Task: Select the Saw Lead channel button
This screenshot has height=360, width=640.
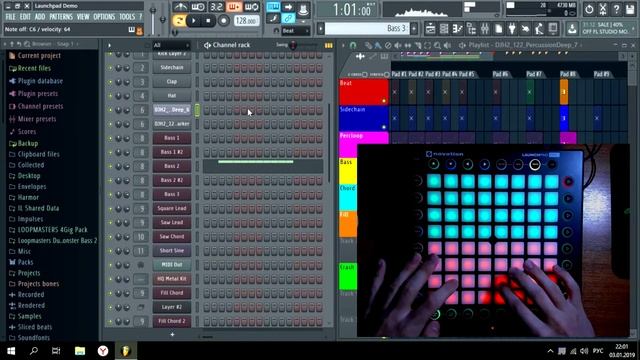Action: pyautogui.click(x=172, y=222)
